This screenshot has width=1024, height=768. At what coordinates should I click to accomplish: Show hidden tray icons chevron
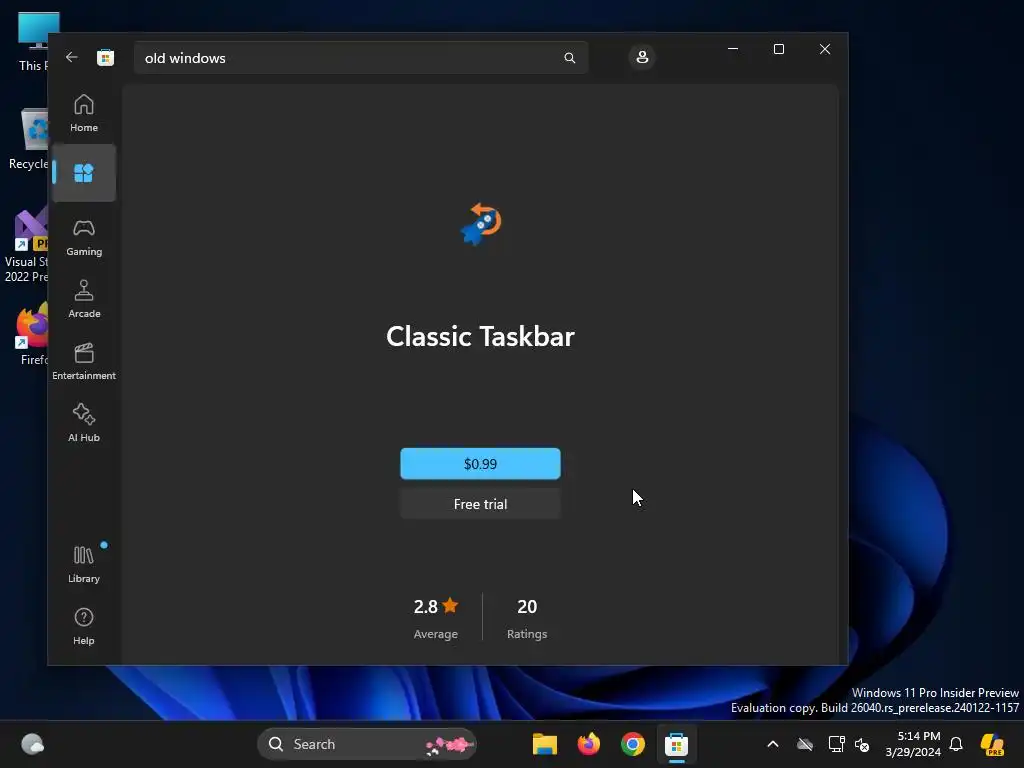[x=773, y=744]
